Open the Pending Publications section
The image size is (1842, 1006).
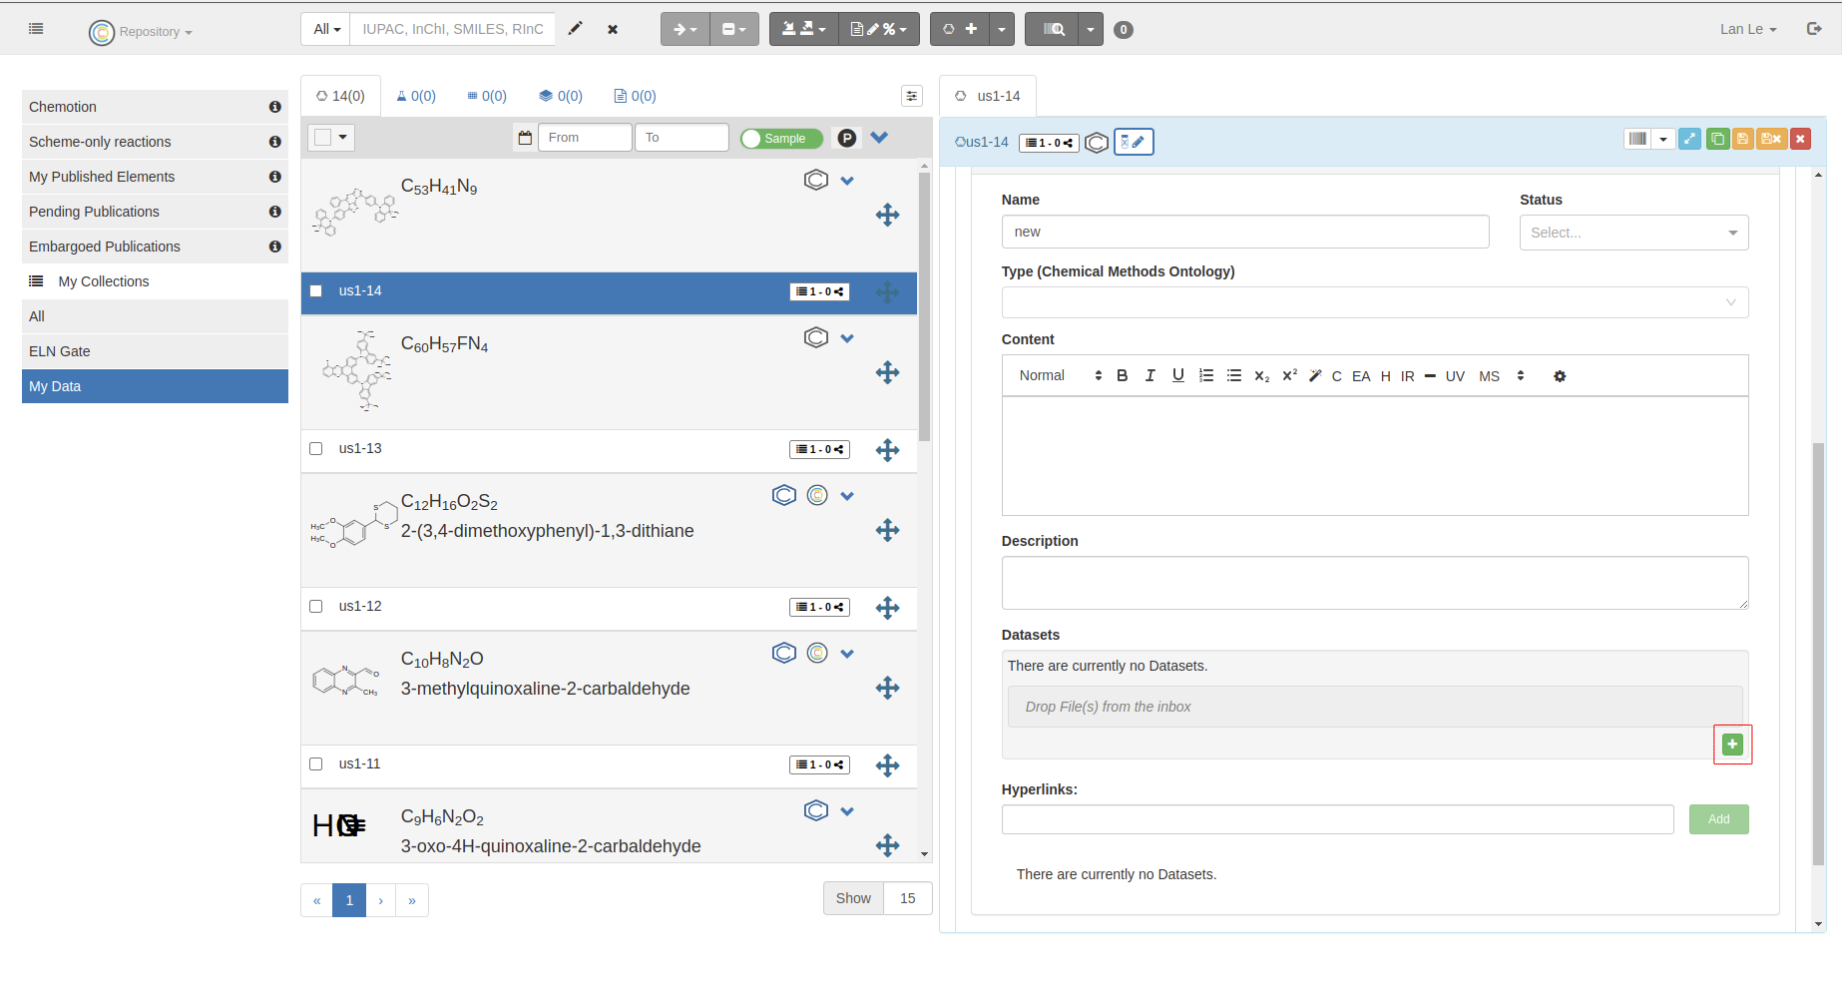point(94,211)
